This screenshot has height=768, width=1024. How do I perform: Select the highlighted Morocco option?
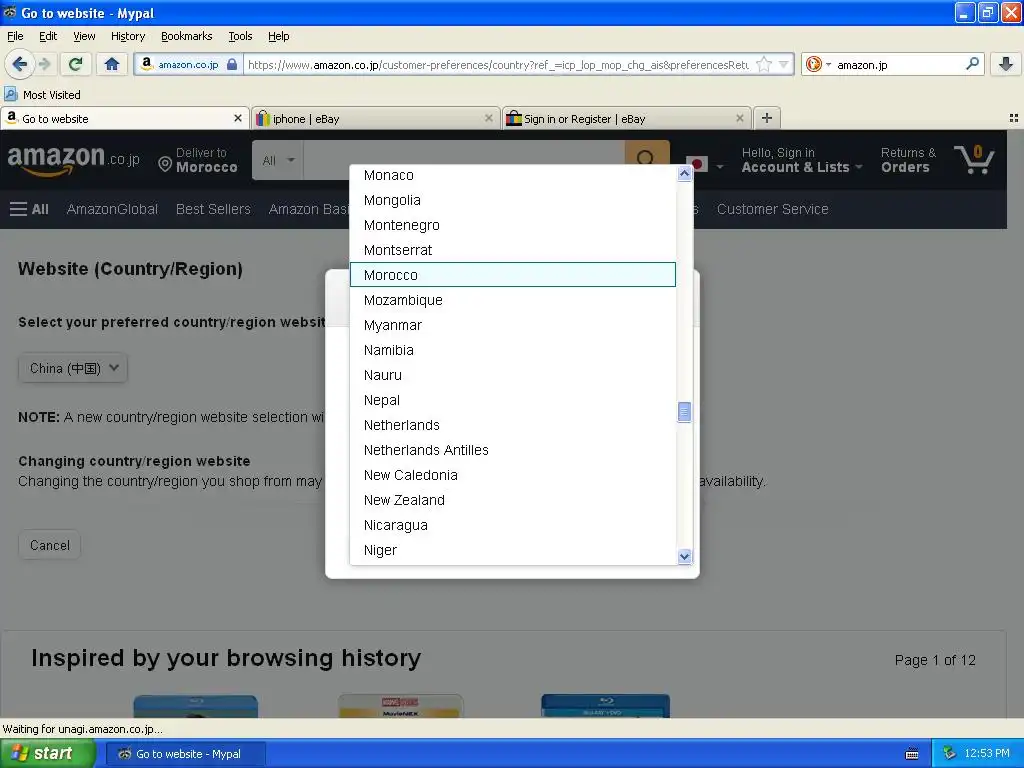pyautogui.click(x=513, y=275)
